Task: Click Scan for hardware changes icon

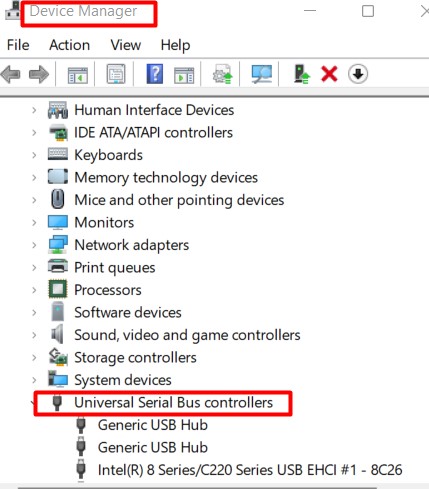Action: [262, 74]
